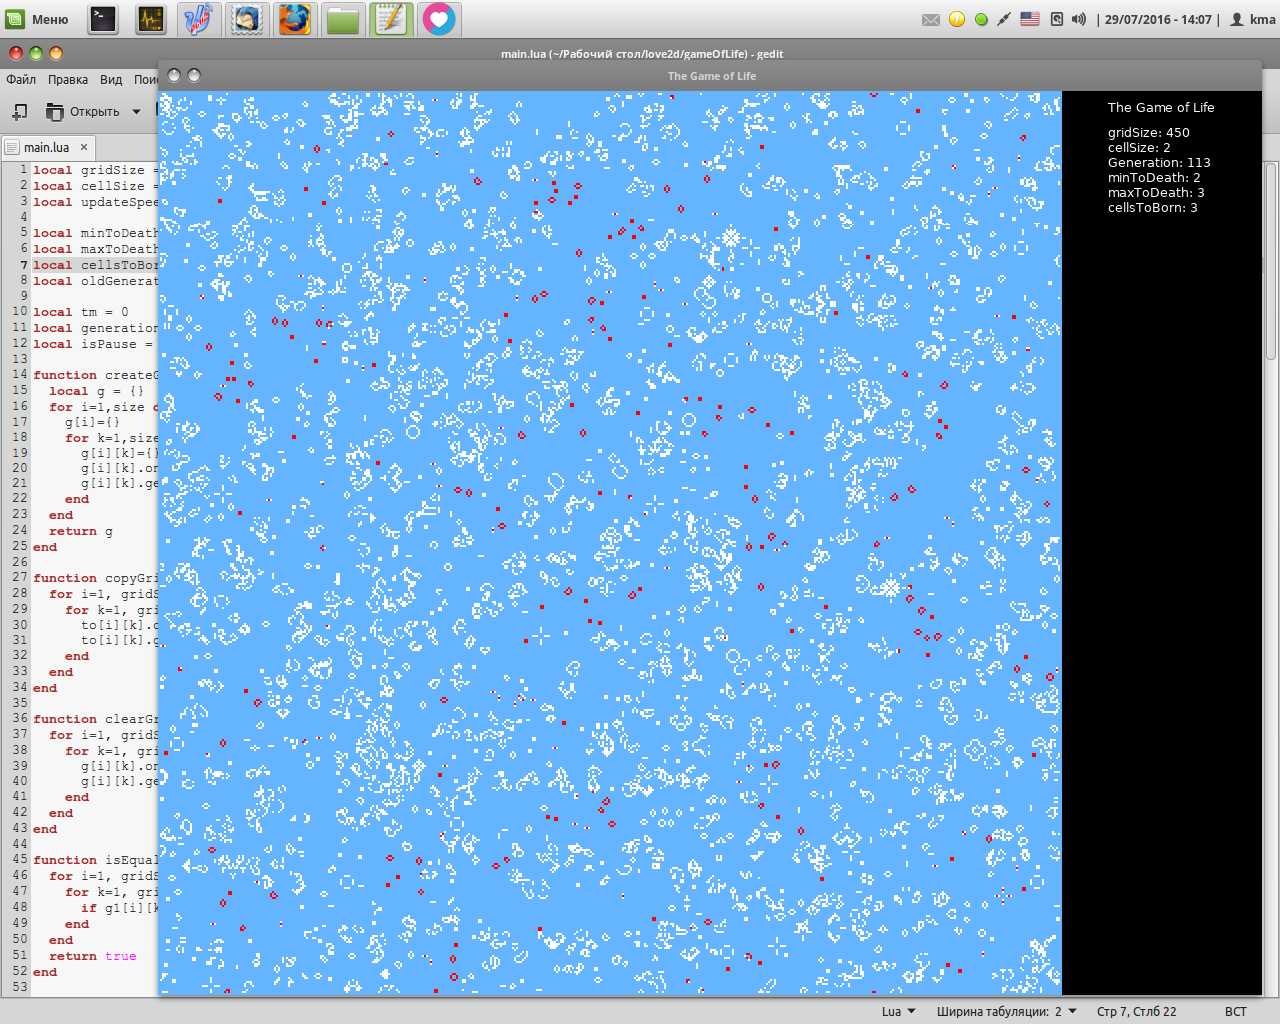Close the main.lua tab with its x
Screen dimensions: 1280x1024
(84, 147)
